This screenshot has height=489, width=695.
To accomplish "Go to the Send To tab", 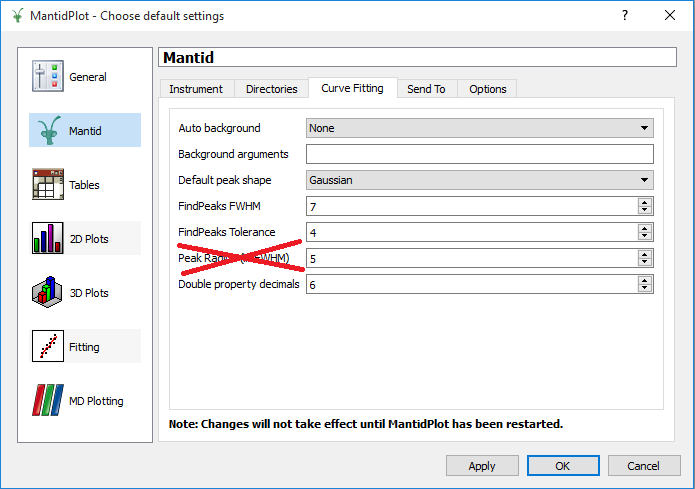I will click(x=426, y=89).
